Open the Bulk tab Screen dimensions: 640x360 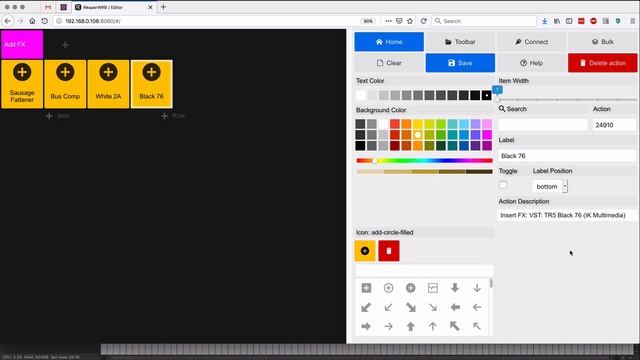click(602, 42)
